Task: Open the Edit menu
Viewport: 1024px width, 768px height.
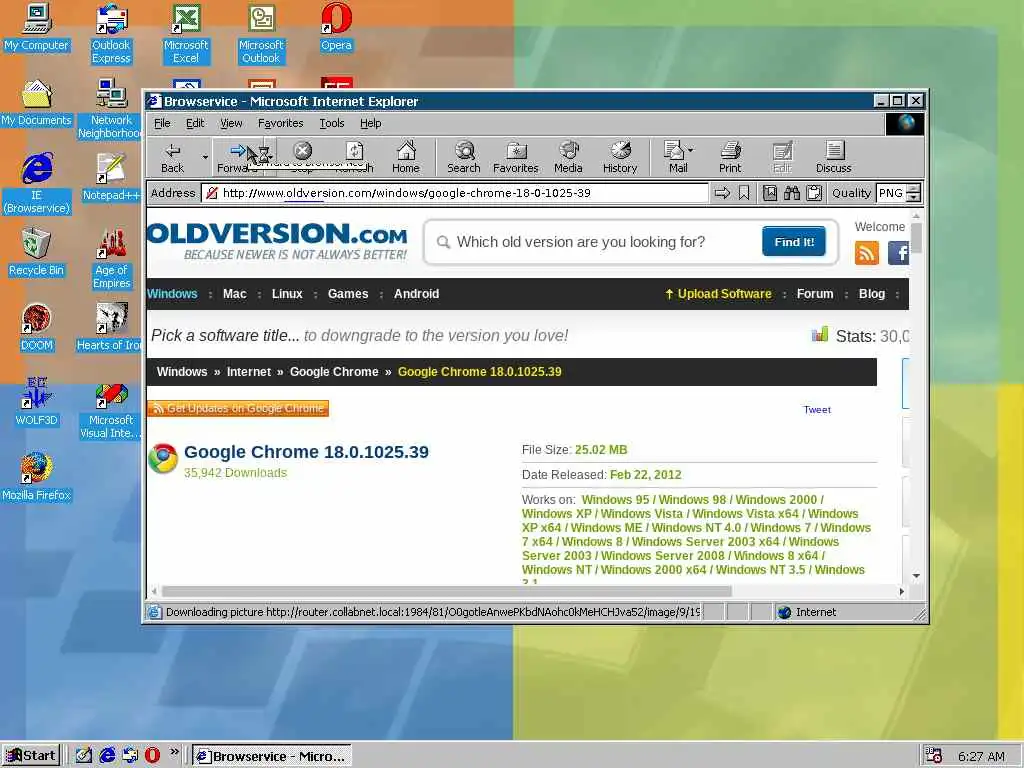Action: pos(195,123)
